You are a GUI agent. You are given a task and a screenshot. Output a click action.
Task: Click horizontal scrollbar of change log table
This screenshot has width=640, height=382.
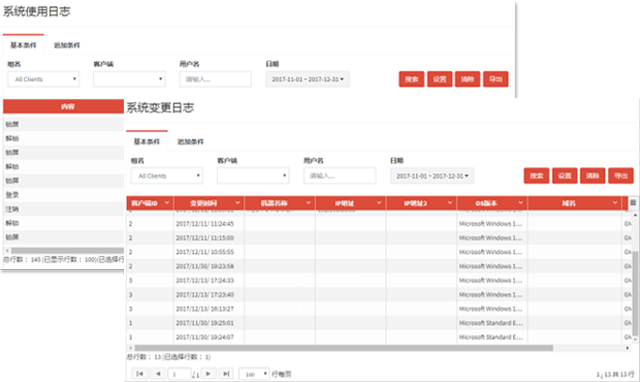(344, 348)
